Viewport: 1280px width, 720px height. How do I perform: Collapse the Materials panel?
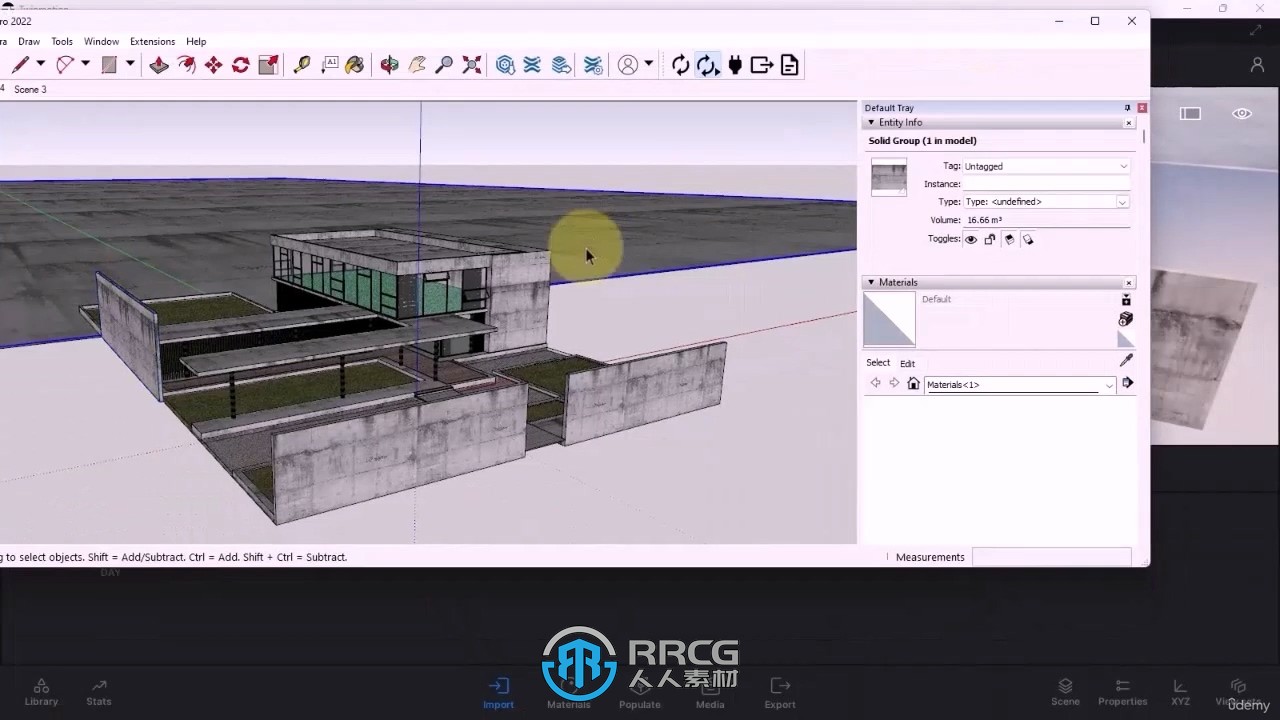tap(871, 282)
